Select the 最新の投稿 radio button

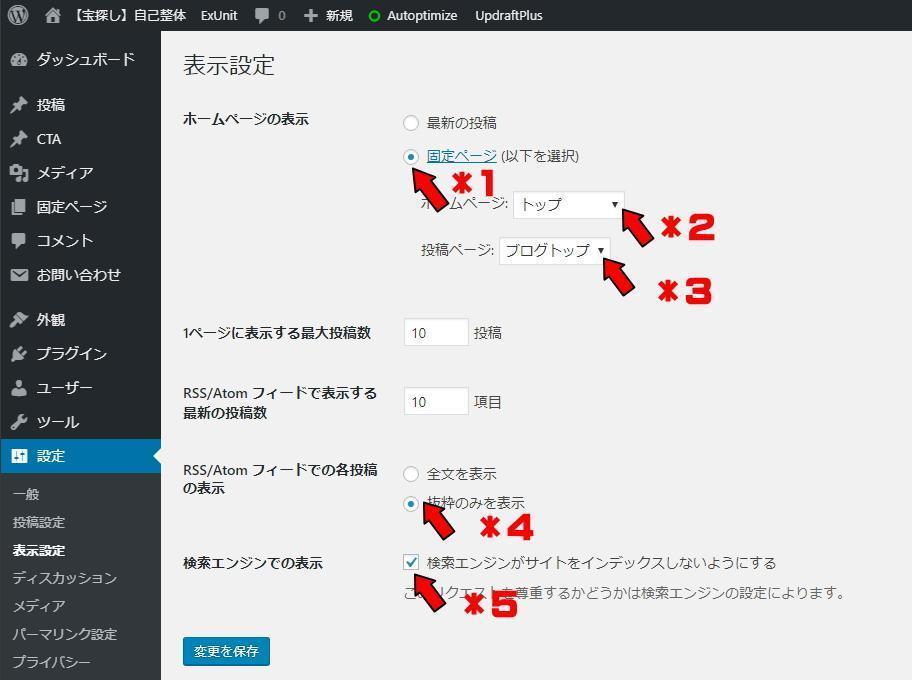(411, 123)
